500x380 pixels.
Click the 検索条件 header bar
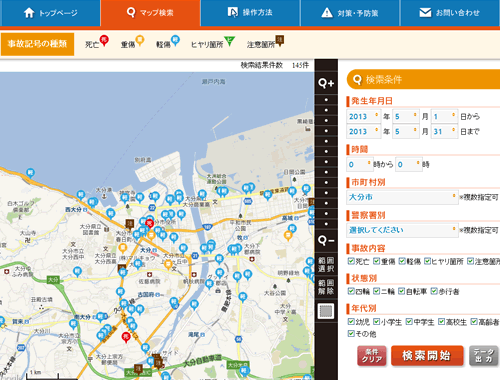tap(423, 79)
